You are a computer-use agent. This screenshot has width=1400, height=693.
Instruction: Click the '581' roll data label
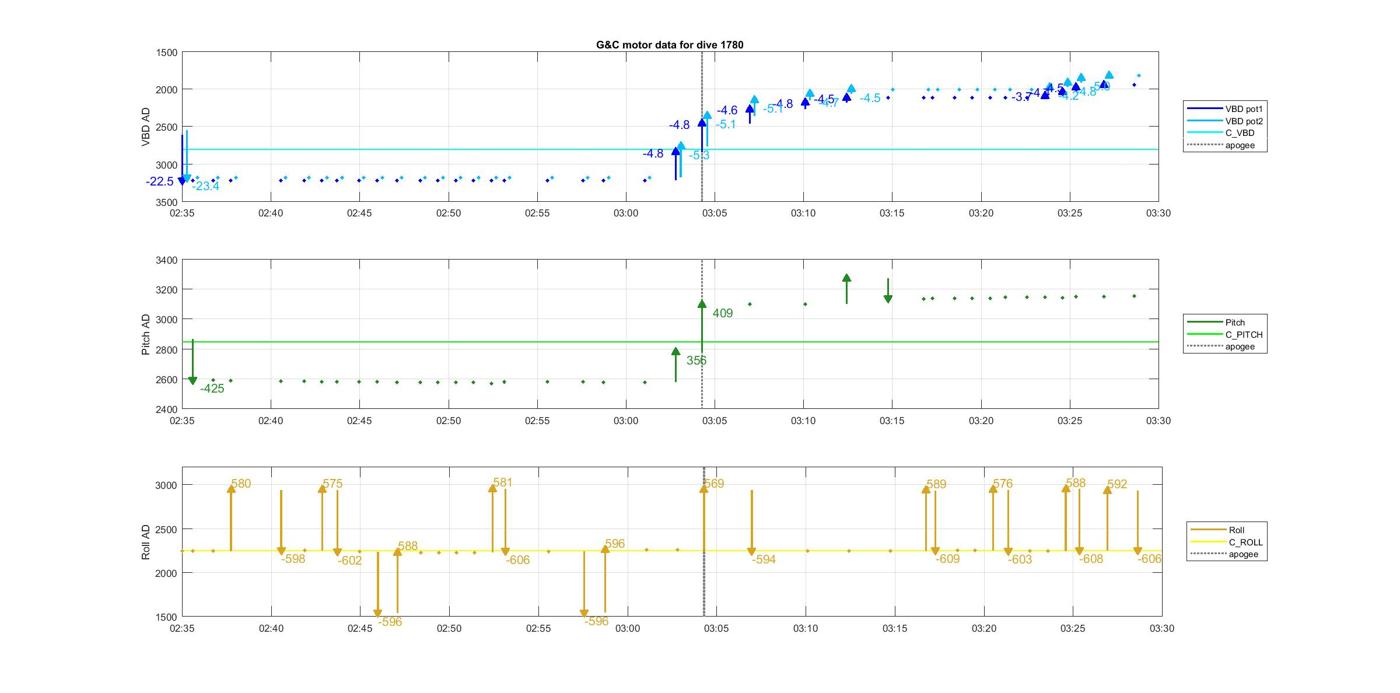(x=502, y=483)
